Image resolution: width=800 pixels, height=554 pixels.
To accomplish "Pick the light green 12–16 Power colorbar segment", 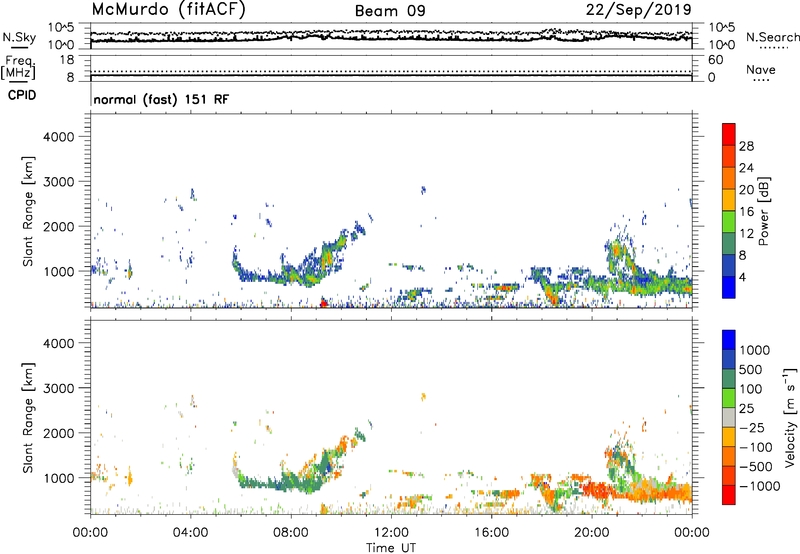I will click(x=729, y=222).
